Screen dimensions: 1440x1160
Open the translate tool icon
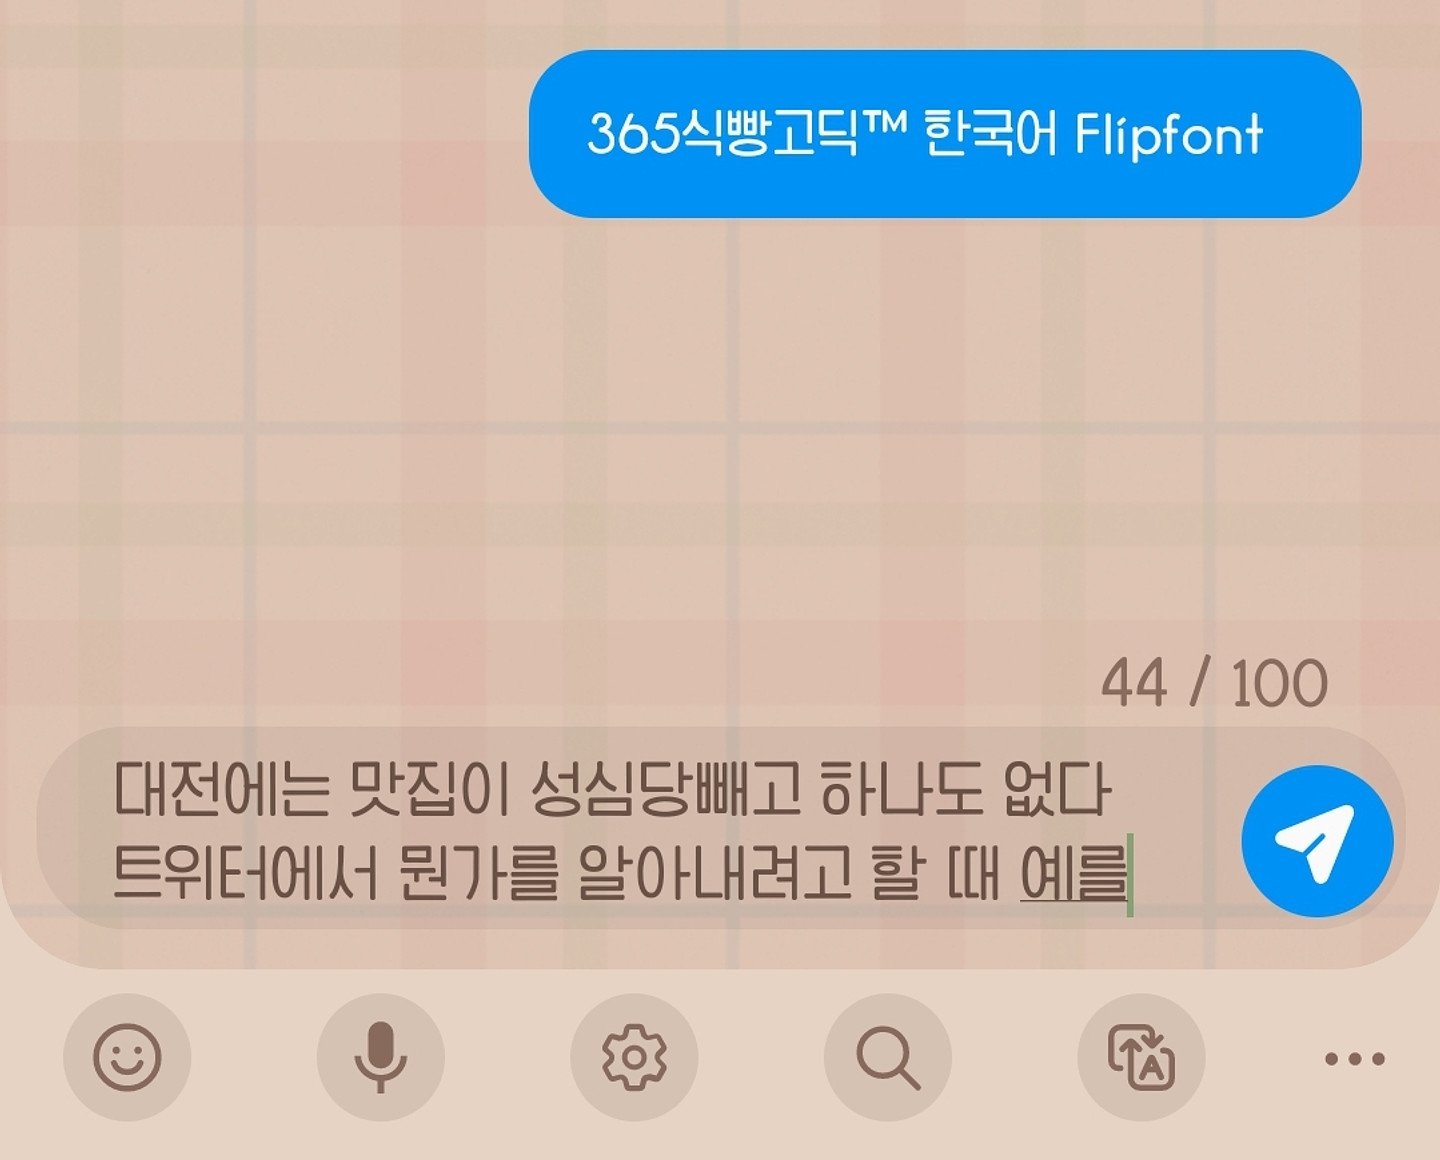point(1141,1057)
